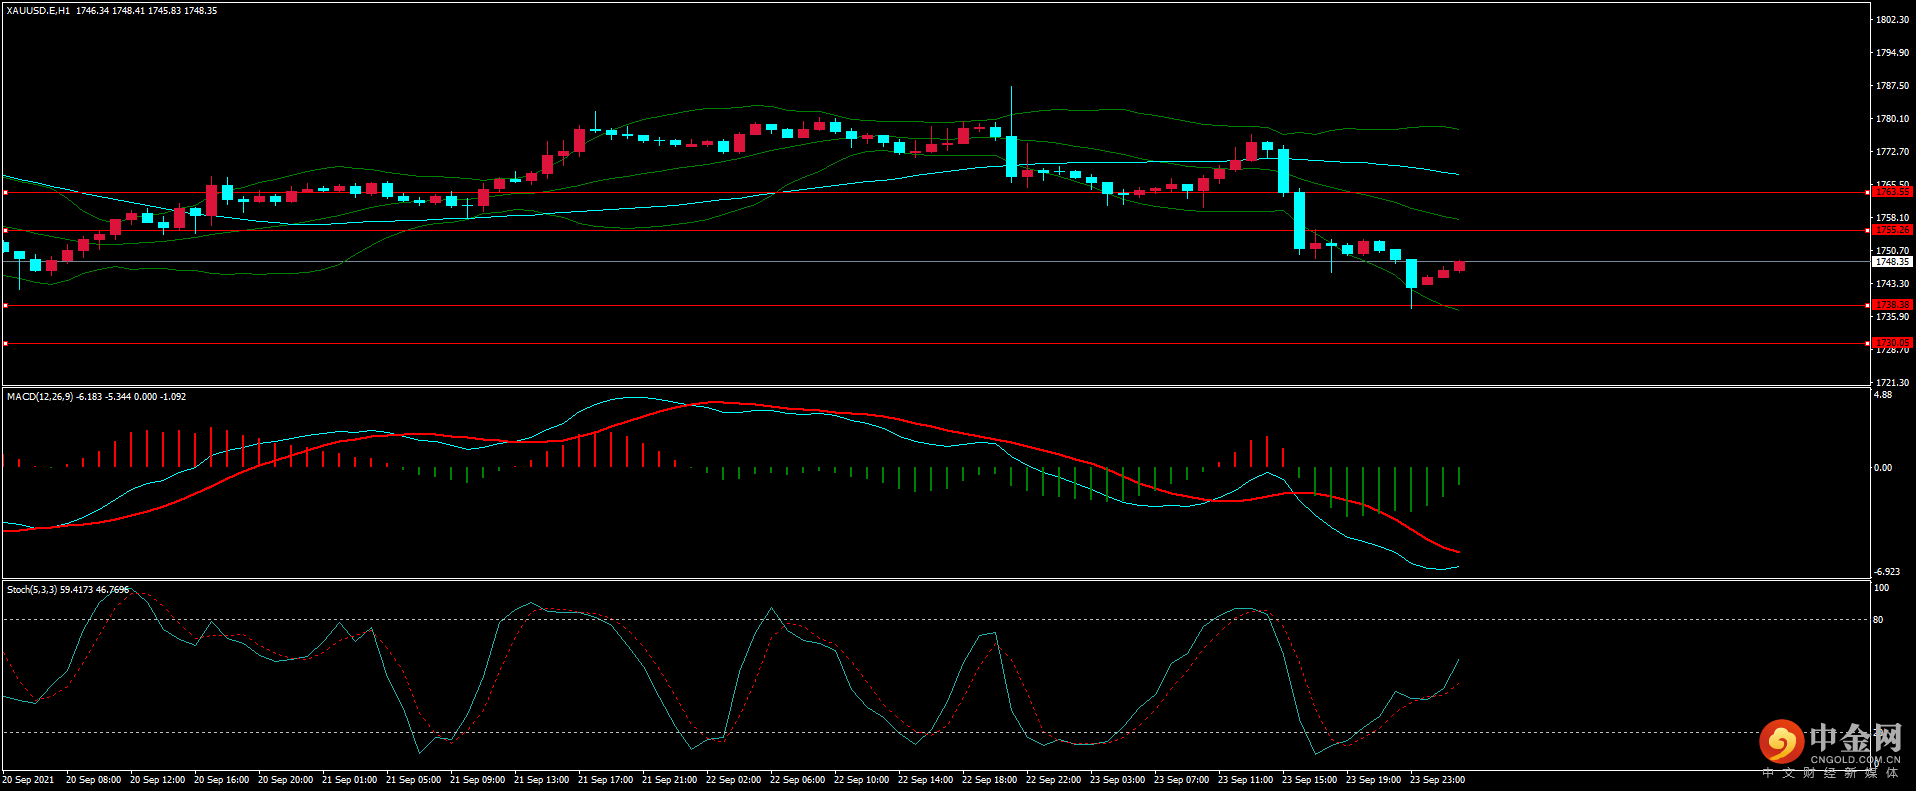Image resolution: width=1916 pixels, height=791 pixels.
Task: Click the current price label 1748.35
Action: (x=1891, y=262)
